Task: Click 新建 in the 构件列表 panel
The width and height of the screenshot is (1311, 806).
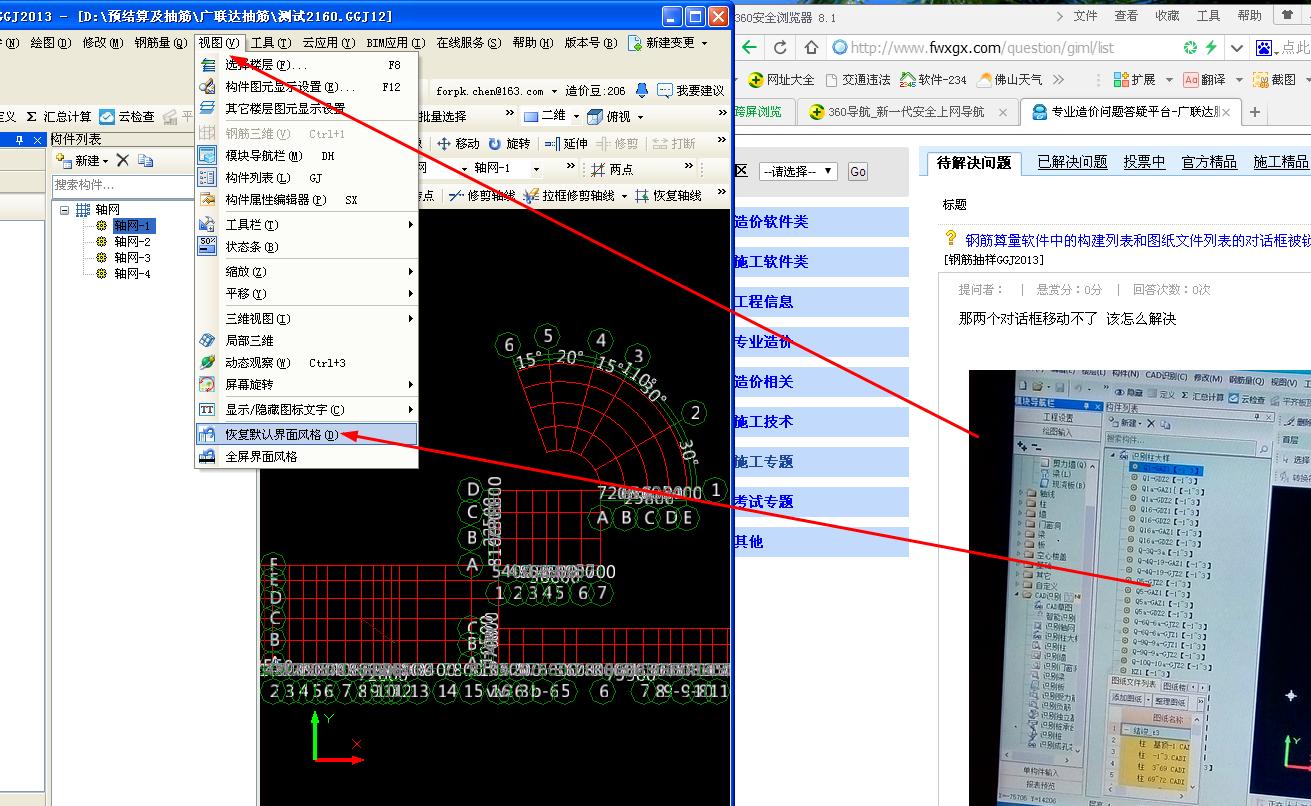Action: point(81,160)
